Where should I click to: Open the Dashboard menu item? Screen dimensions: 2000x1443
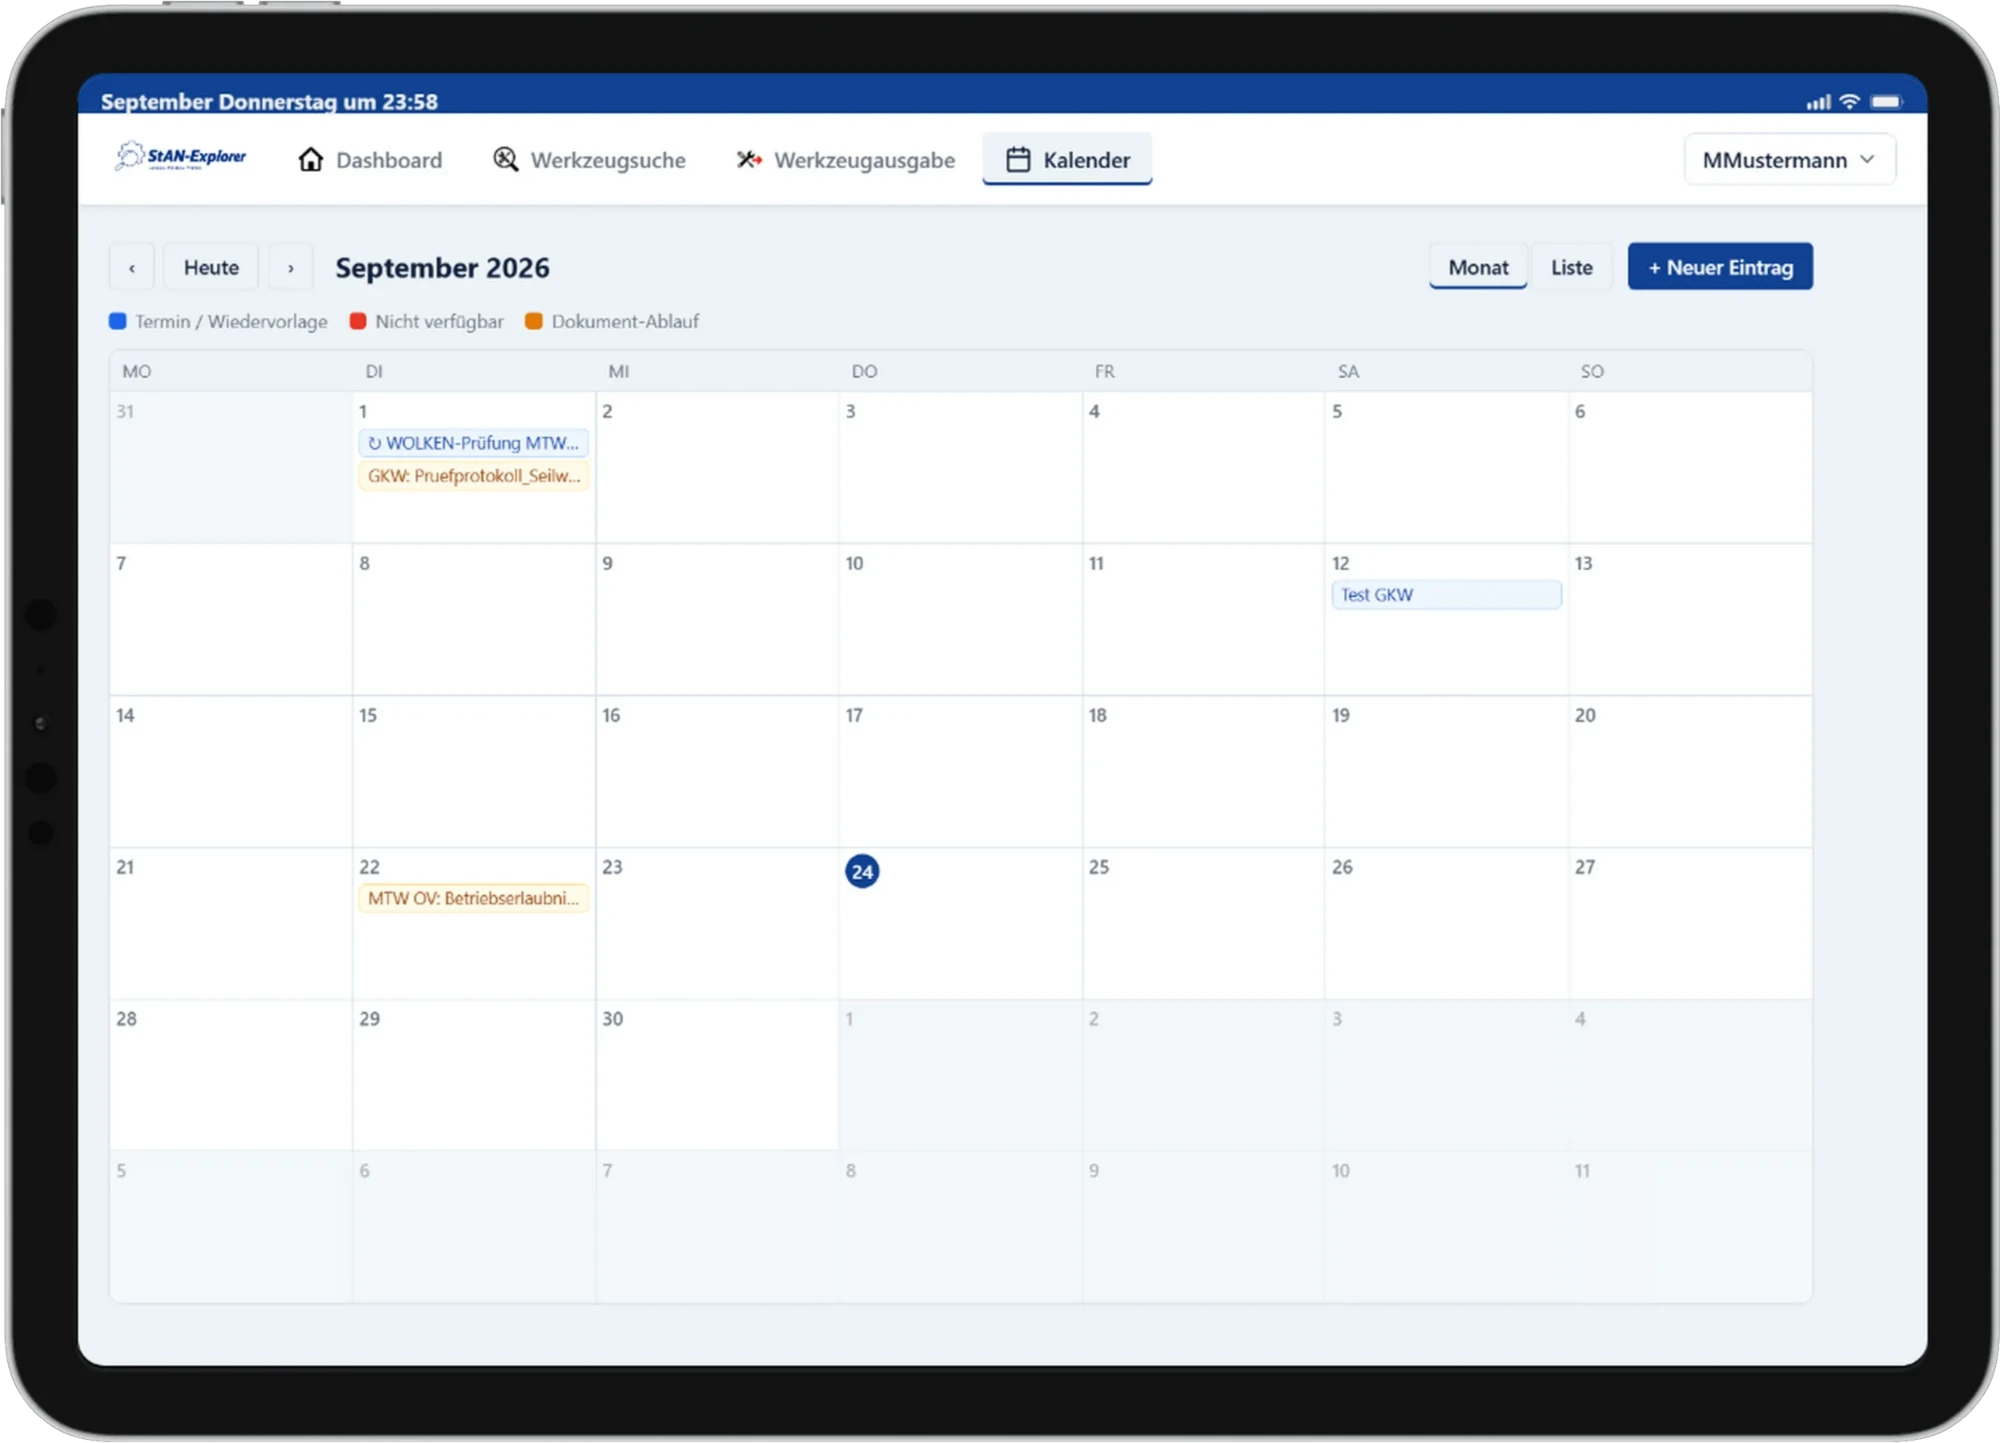pos(370,160)
